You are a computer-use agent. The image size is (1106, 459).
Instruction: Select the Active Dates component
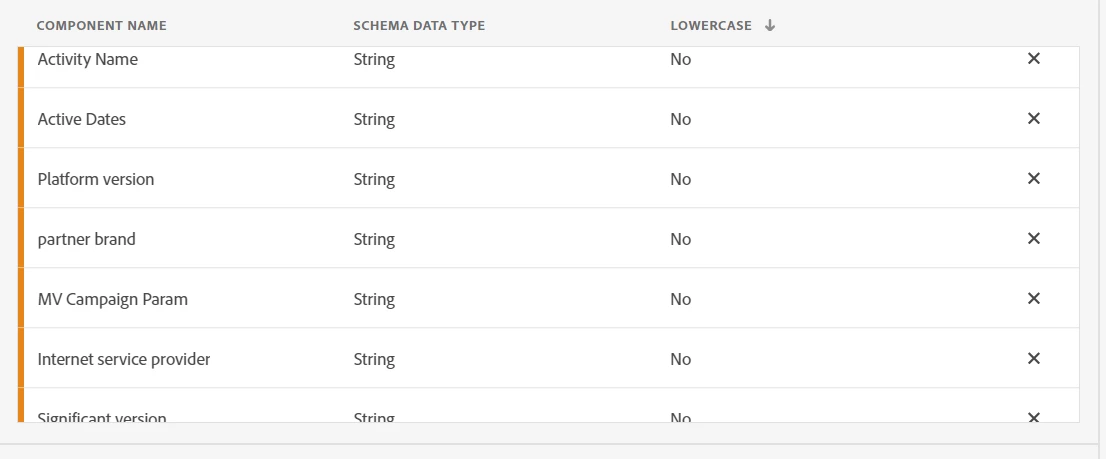(82, 119)
